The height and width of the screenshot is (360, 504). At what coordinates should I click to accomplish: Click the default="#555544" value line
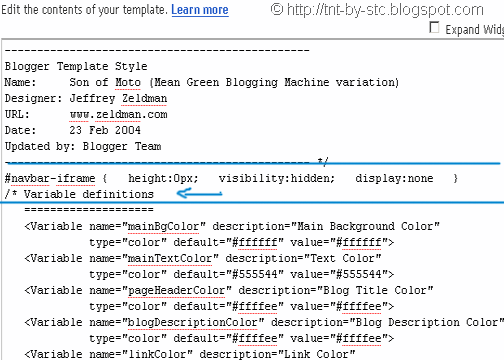point(242,274)
